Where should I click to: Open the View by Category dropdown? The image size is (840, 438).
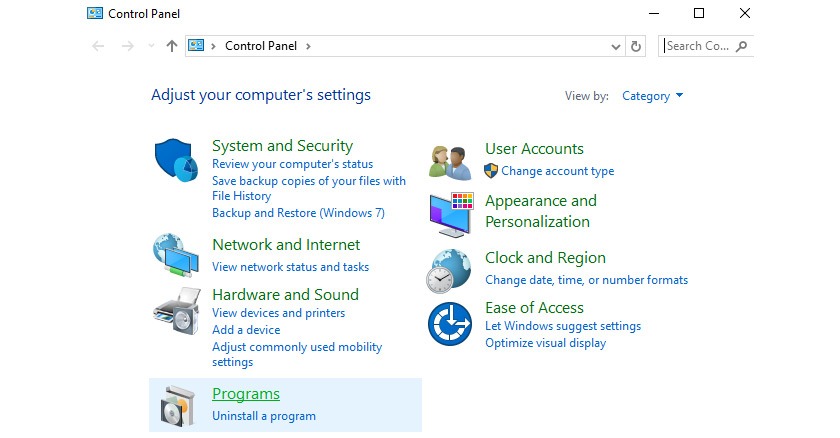(652, 96)
